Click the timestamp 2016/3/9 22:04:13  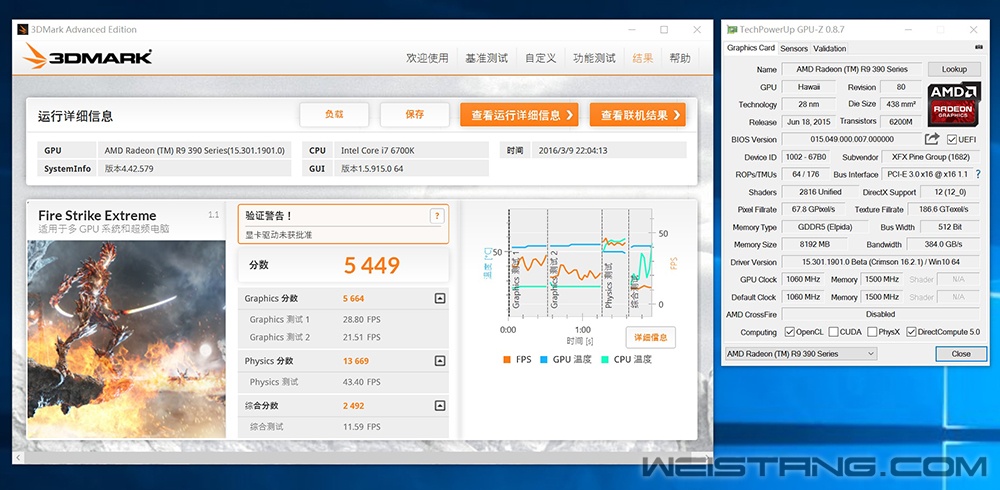click(x=573, y=151)
